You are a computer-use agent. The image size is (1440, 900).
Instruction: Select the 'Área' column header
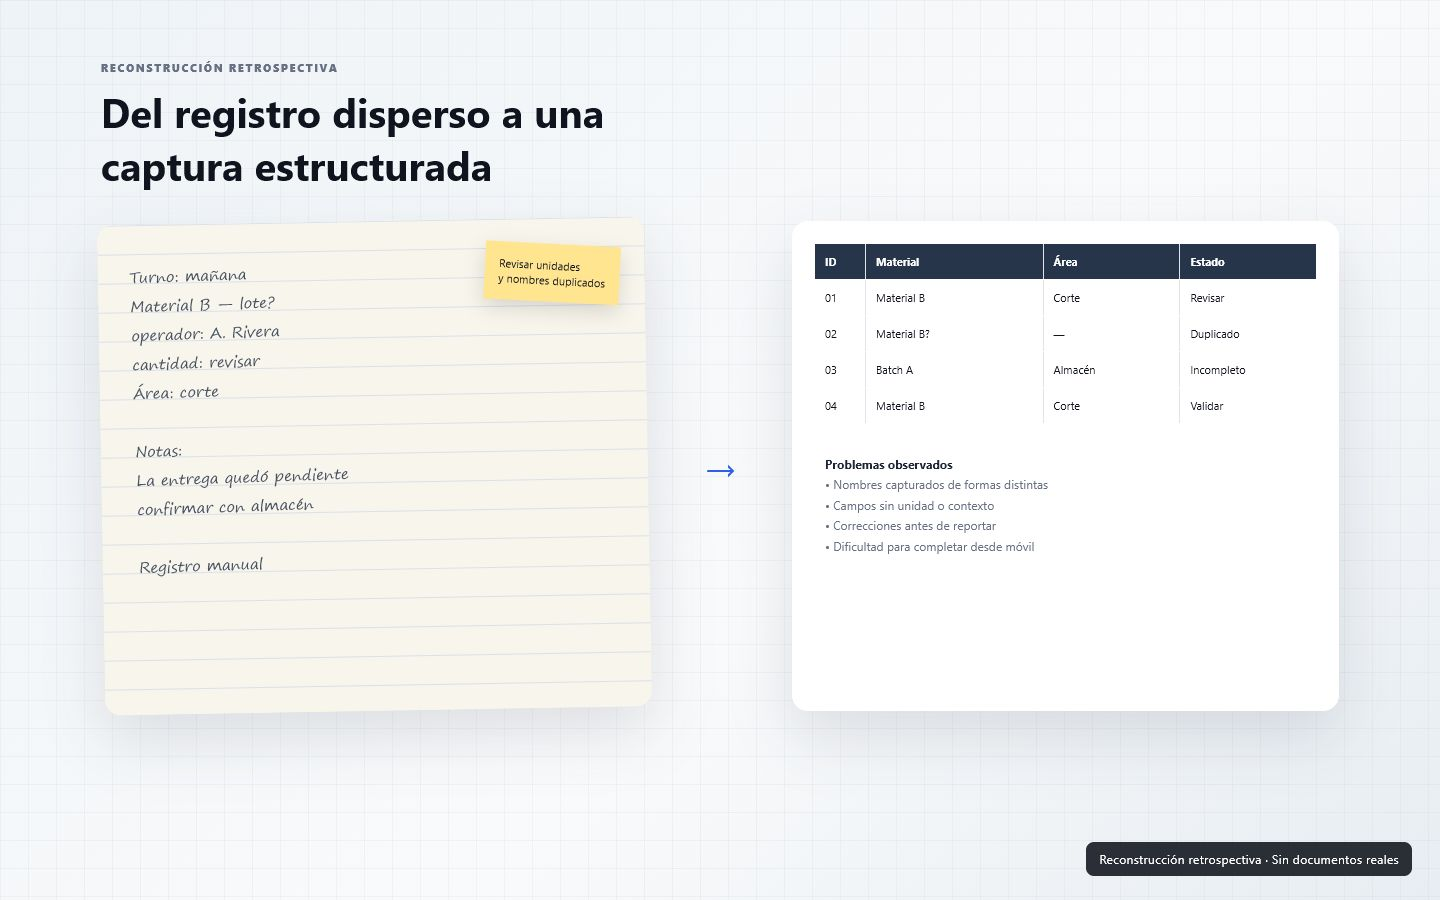1111,262
